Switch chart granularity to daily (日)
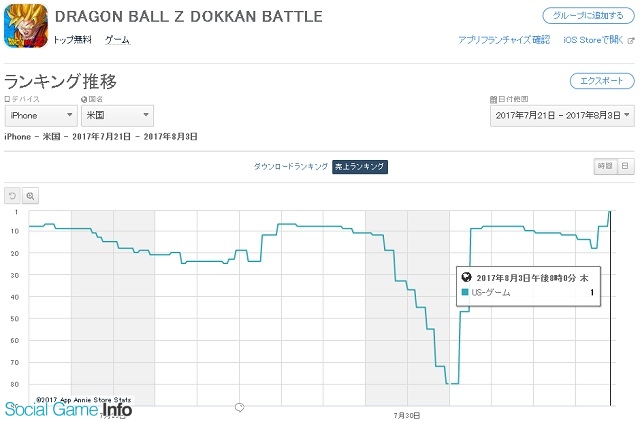 pyautogui.click(x=625, y=166)
